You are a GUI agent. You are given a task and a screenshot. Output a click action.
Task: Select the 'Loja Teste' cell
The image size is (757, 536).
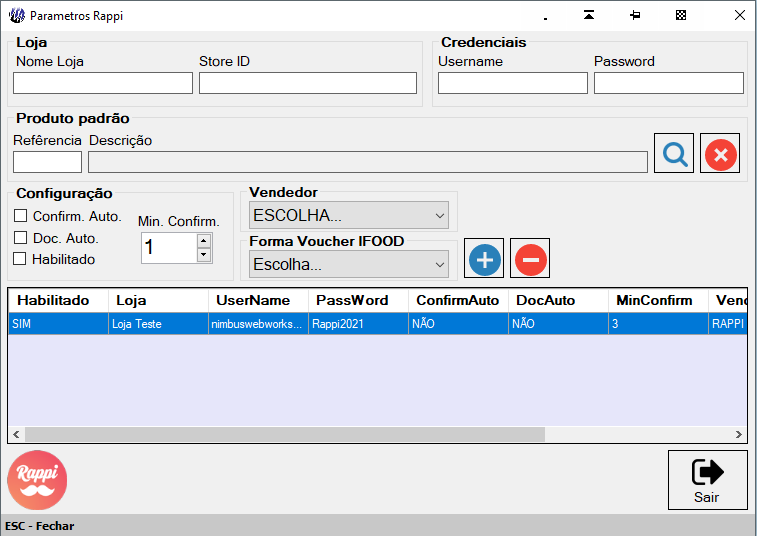(158, 324)
